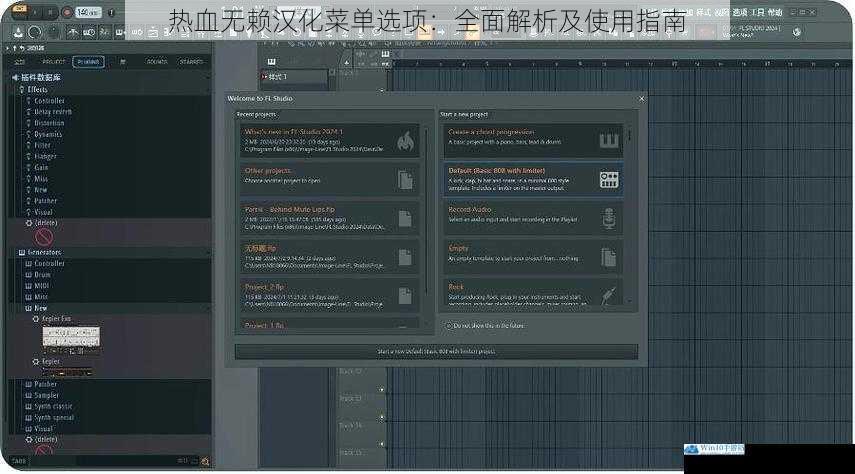Screen dimensions: 855x474
Task: Click delete icon under Effects category
Action: coord(44,237)
